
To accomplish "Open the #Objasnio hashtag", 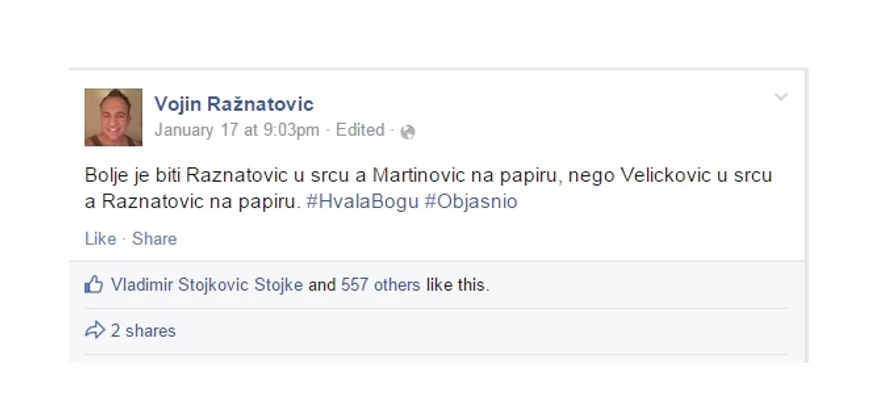I will coord(471,201).
